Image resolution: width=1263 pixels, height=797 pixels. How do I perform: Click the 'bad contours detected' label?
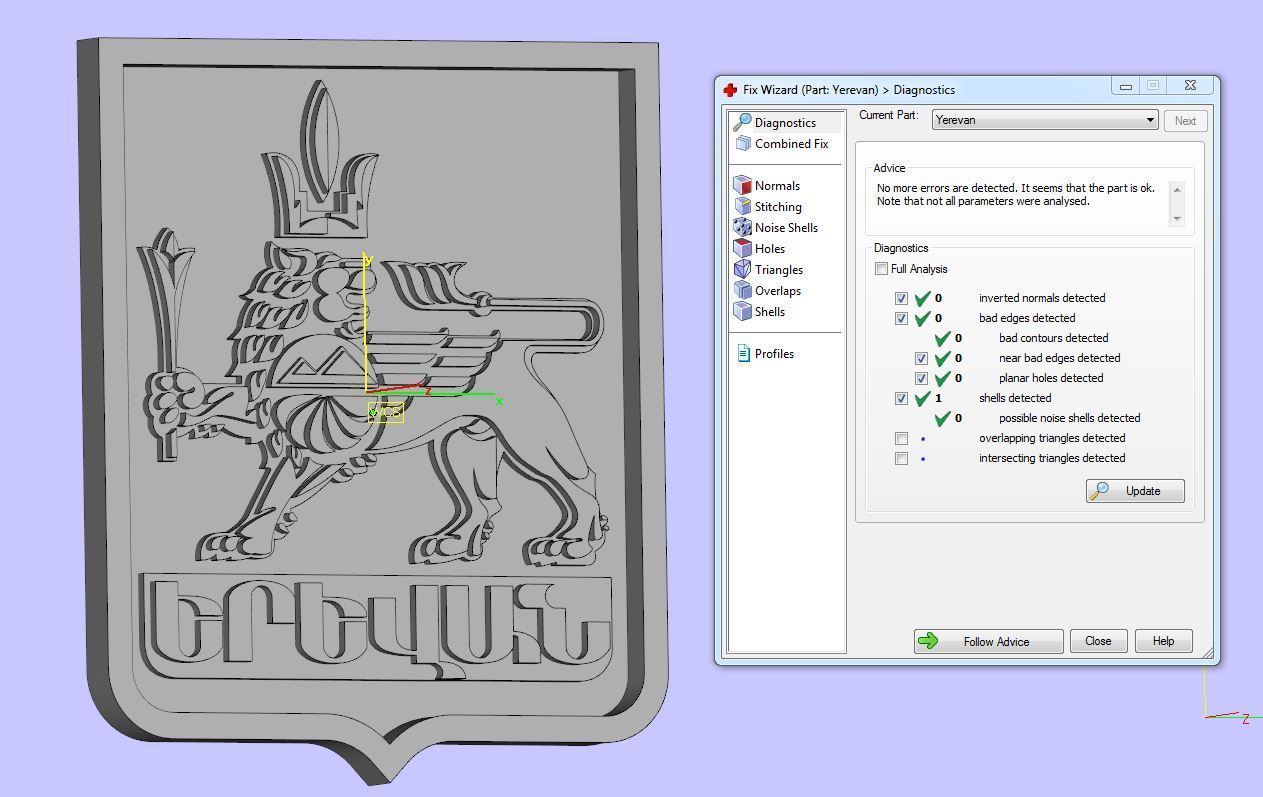[1053, 338]
